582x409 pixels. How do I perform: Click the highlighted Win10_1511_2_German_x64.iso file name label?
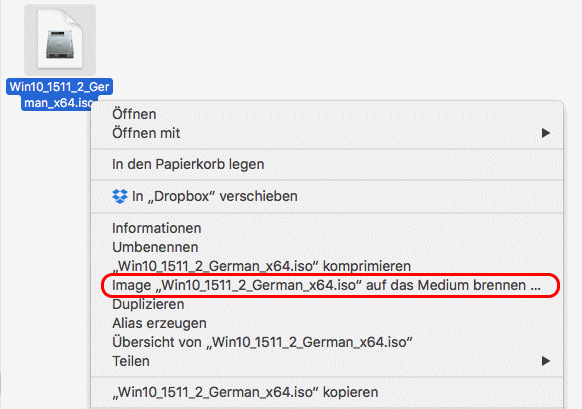click(59, 95)
